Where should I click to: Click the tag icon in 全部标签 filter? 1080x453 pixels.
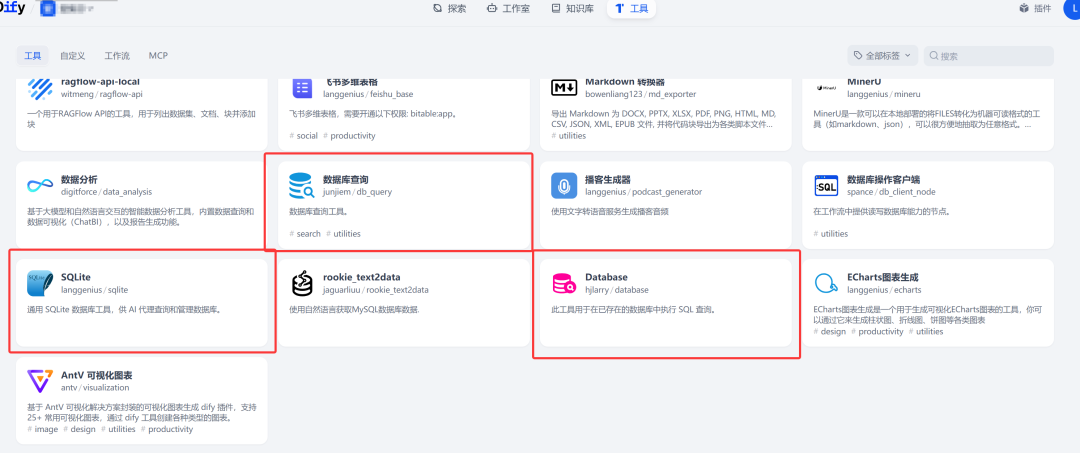[x=858, y=55]
